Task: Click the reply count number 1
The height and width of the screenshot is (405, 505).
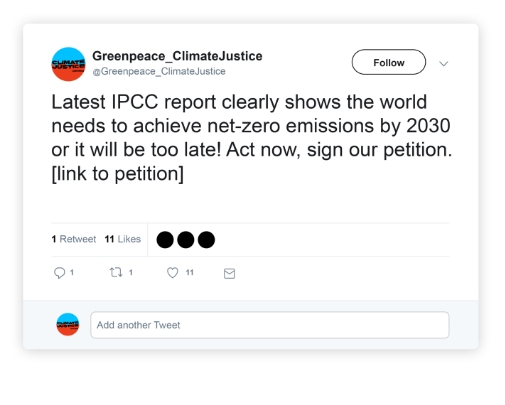Action: tap(72, 273)
